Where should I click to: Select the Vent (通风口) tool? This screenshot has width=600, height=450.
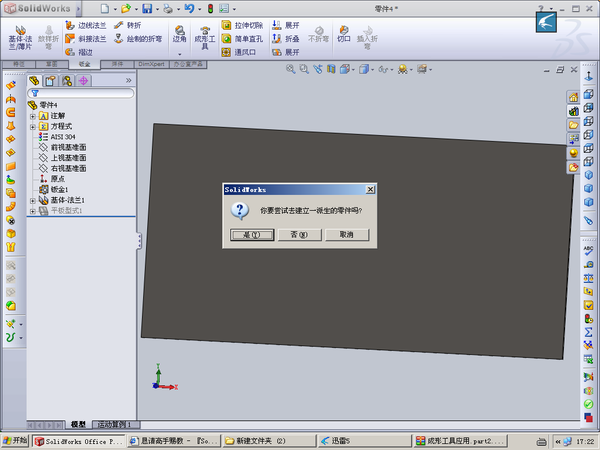pos(238,52)
